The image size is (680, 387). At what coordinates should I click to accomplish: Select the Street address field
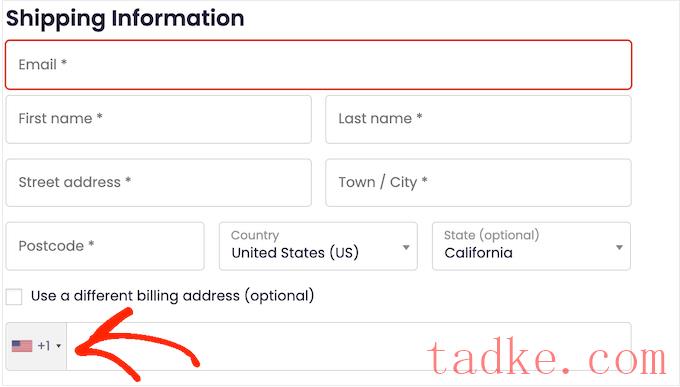(158, 183)
